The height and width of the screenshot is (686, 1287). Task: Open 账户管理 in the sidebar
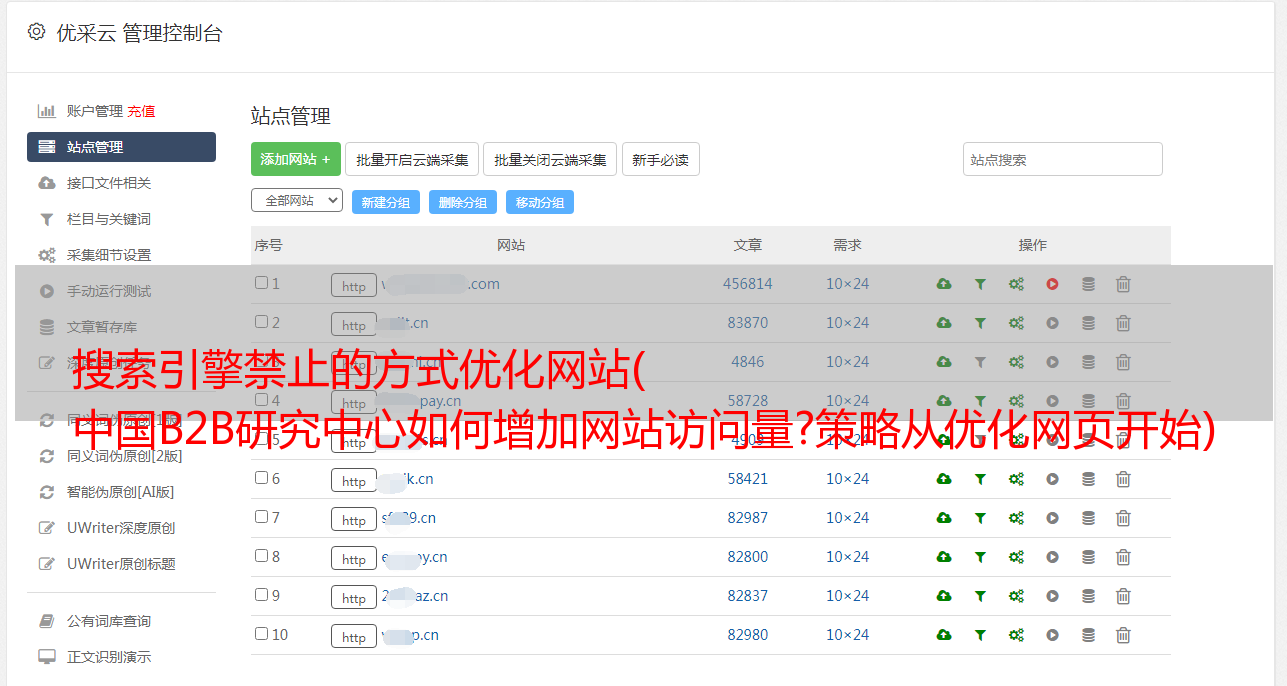[94, 111]
